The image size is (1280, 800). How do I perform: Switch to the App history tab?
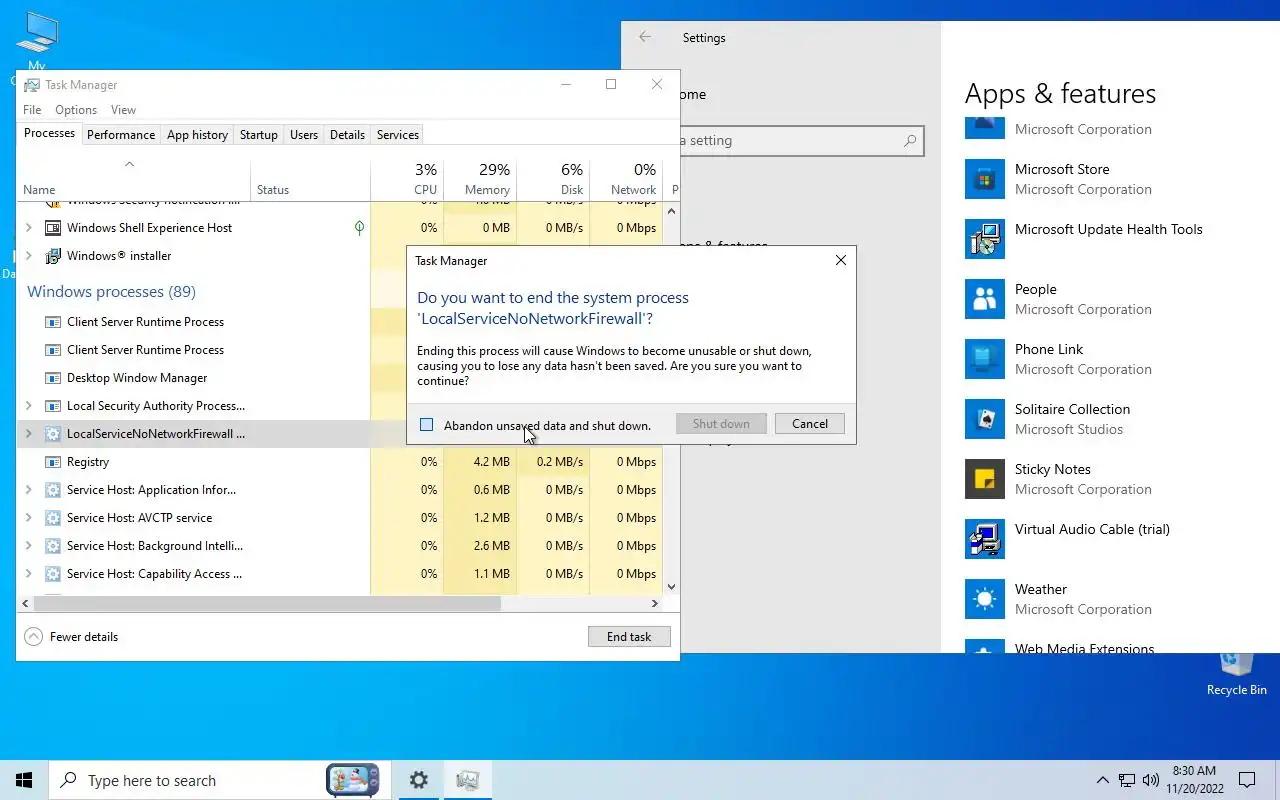pos(198,135)
